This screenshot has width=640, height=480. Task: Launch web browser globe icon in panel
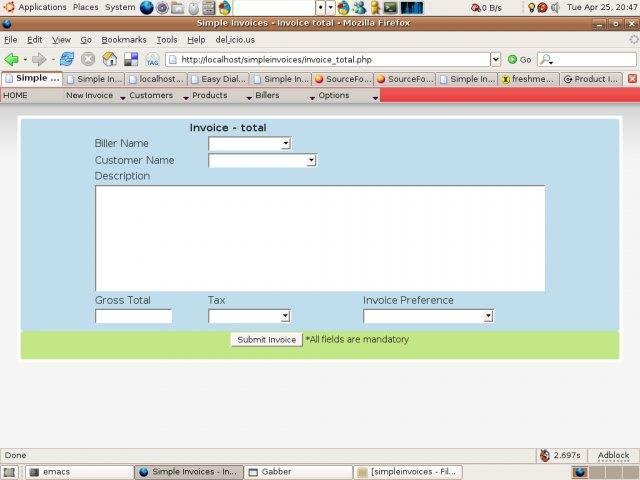tap(147, 8)
